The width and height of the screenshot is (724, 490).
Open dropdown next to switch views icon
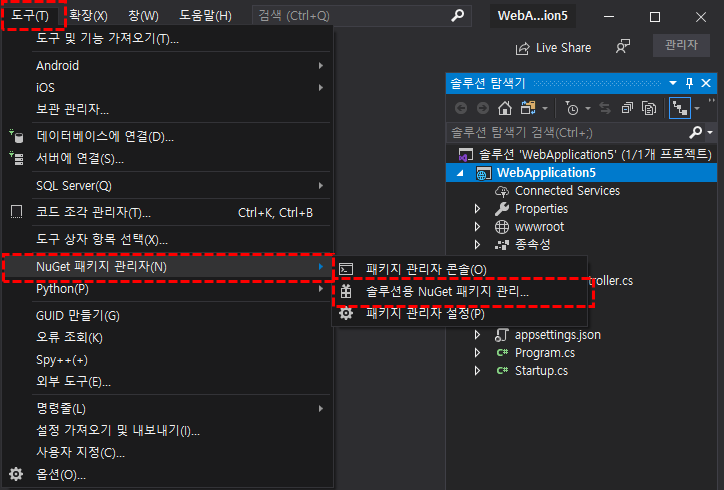545,109
